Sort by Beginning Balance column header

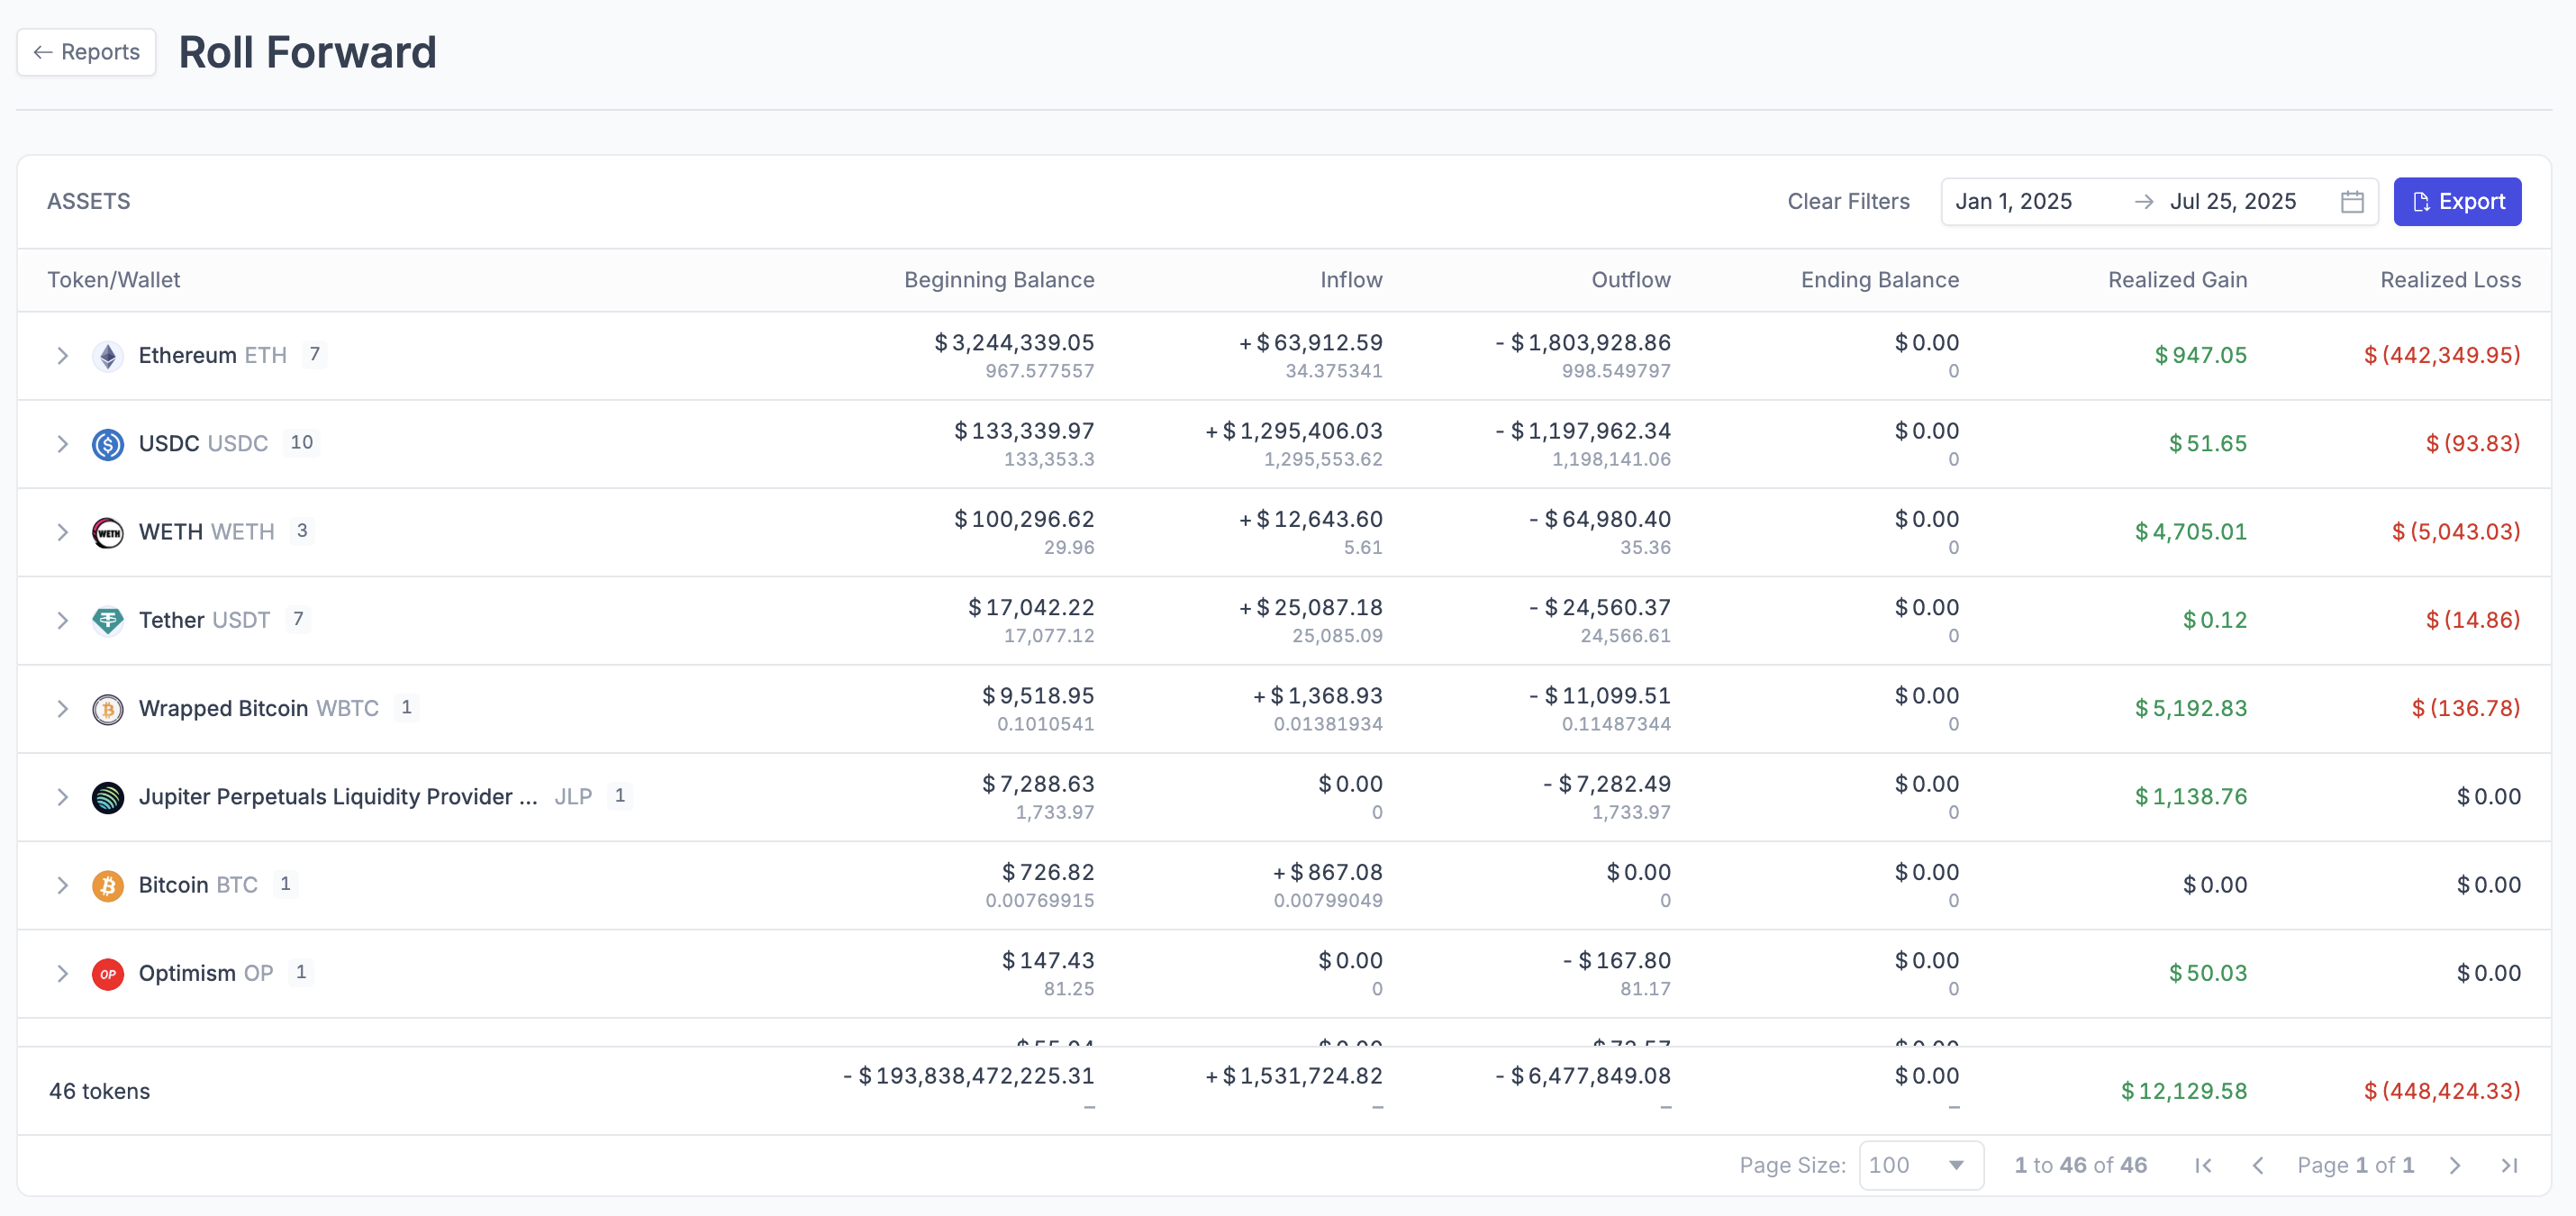tap(998, 280)
